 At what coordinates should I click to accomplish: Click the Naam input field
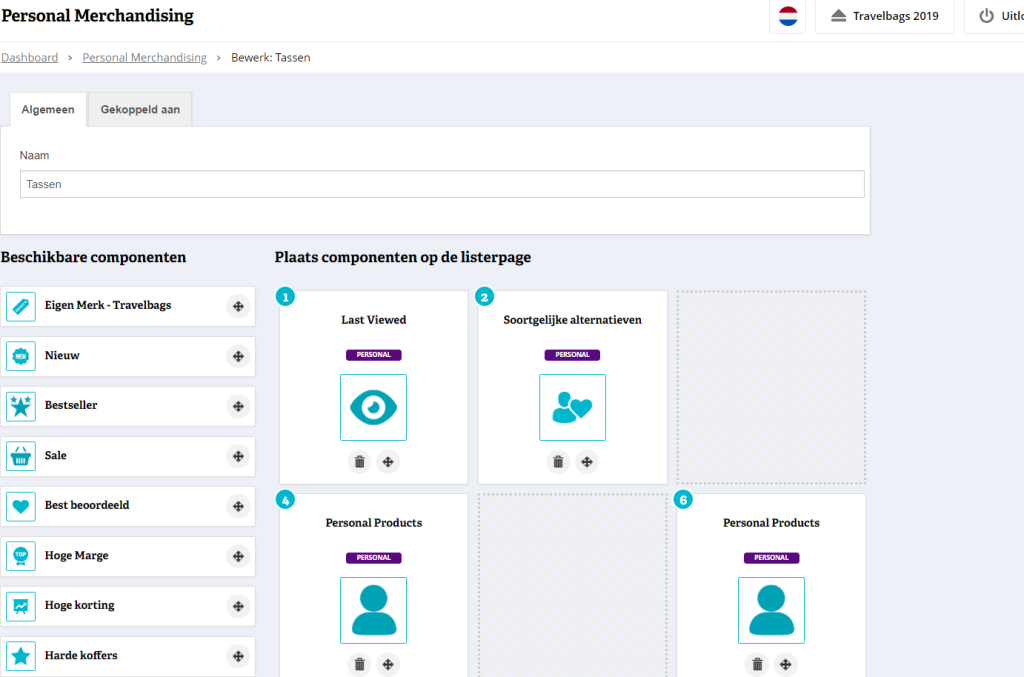(442, 184)
